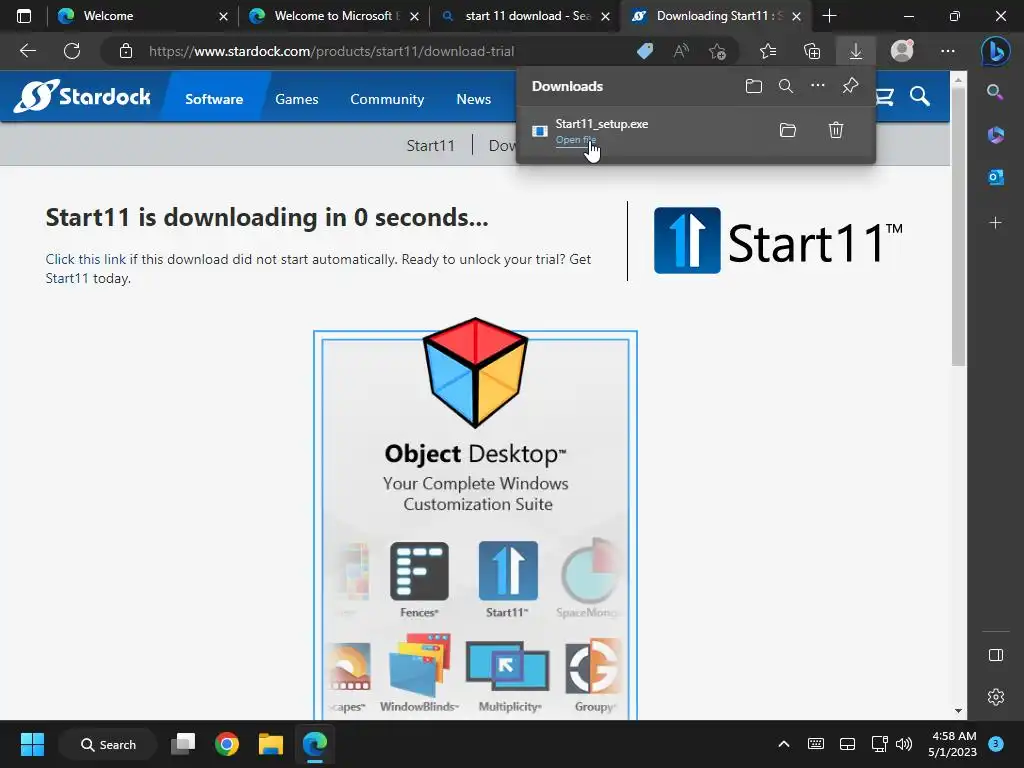Screen dimensions: 1024x768
Task: Search downloads with magnifier icon
Action: tap(786, 86)
